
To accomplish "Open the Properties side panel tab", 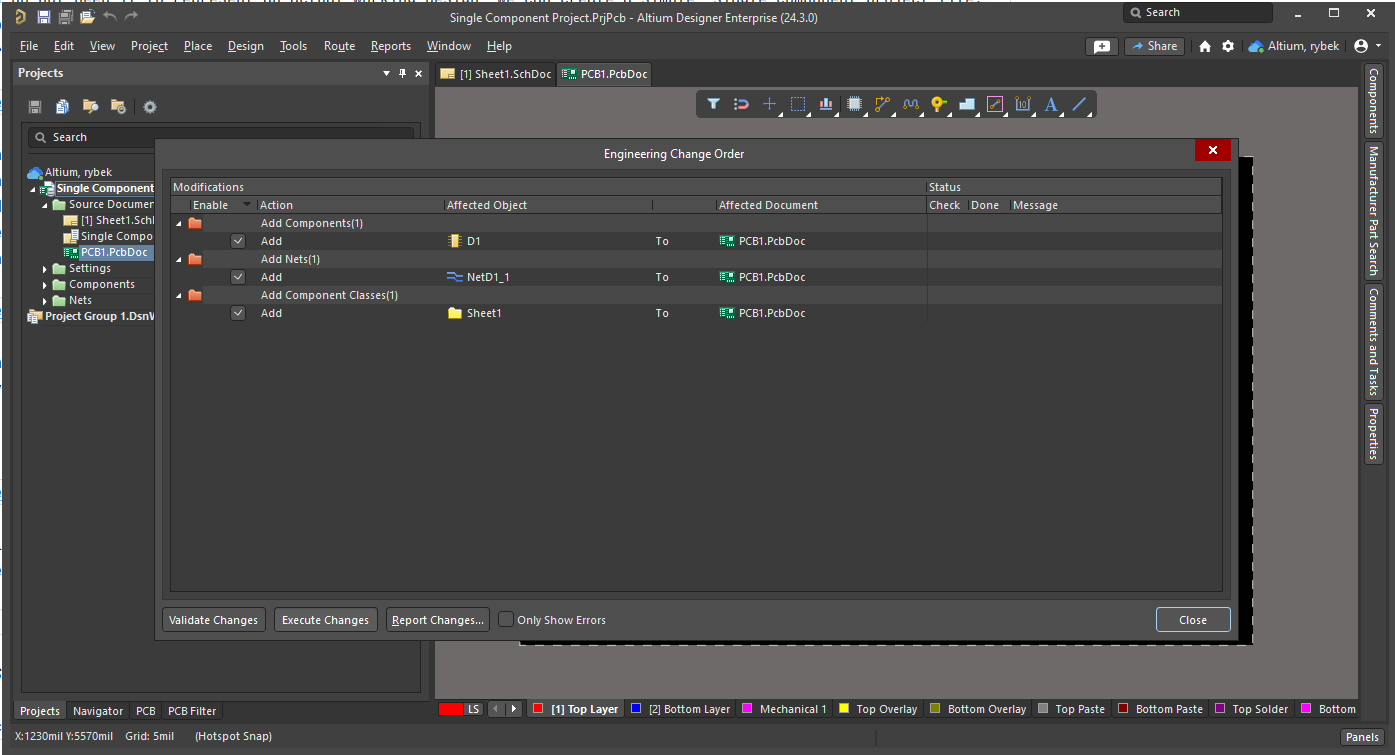I will tap(1374, 433).
